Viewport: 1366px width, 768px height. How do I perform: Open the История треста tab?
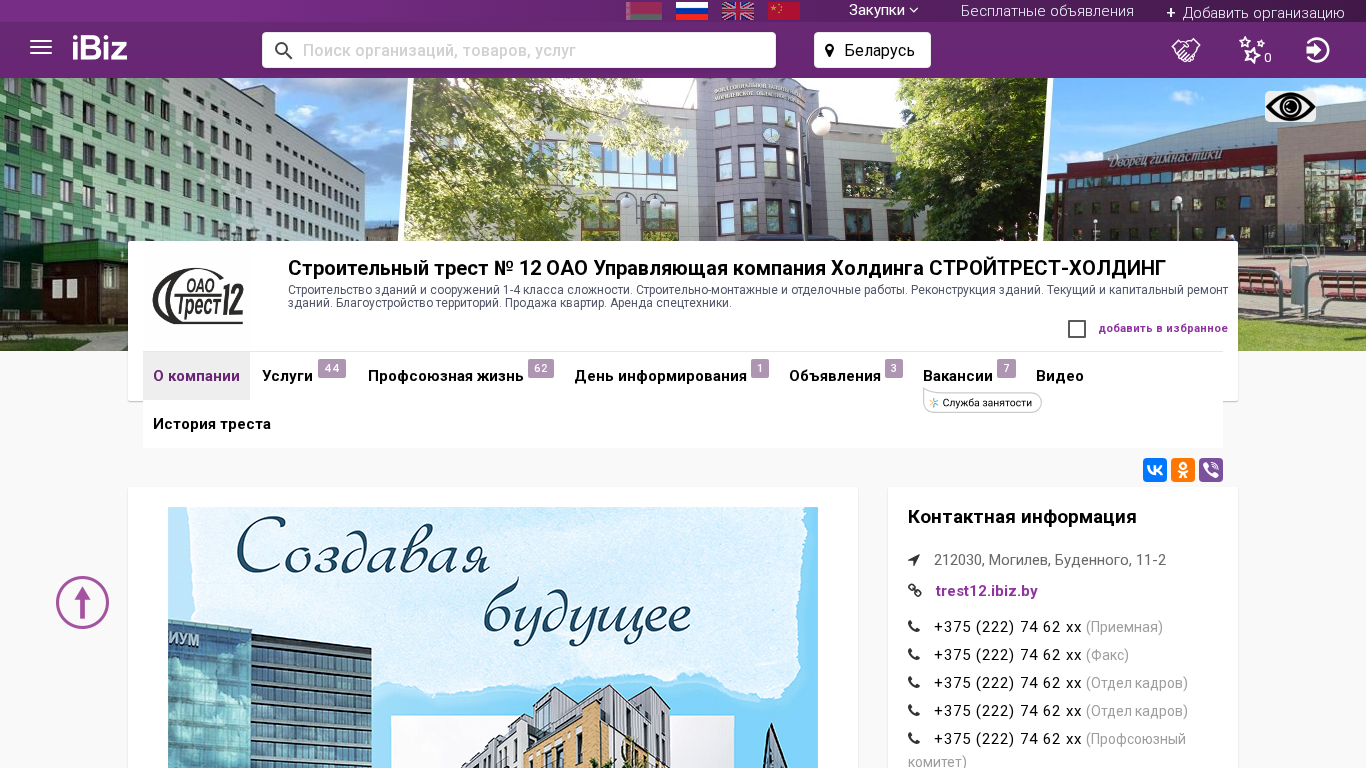point(212,424)
